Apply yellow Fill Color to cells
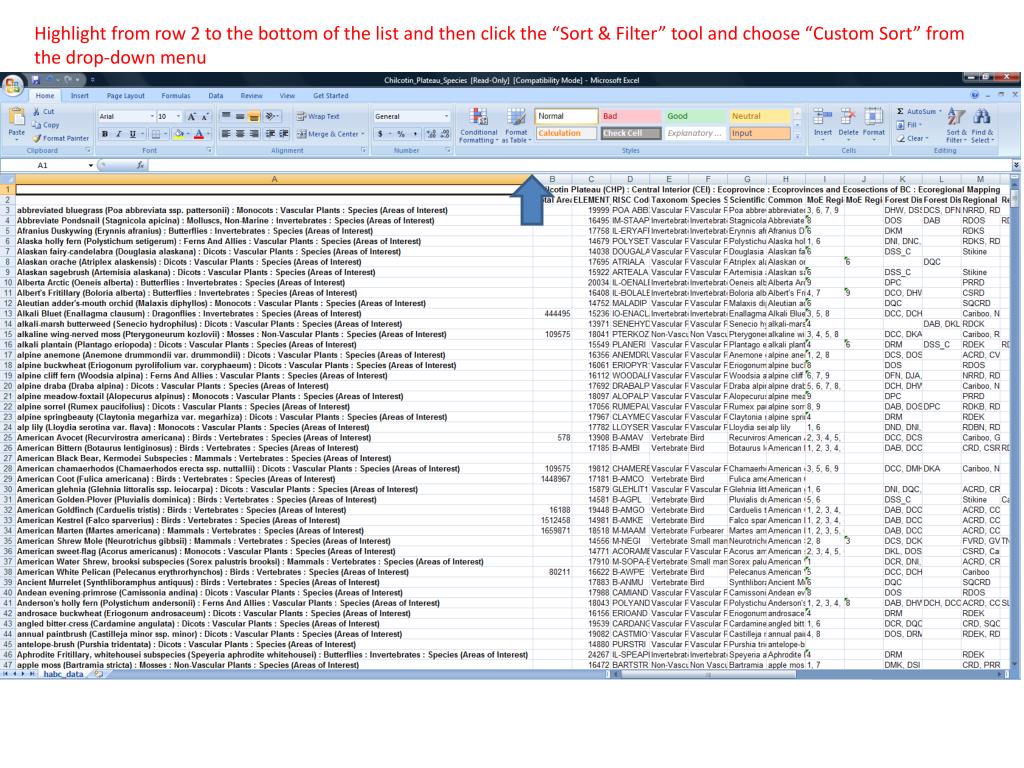The image size is (1024, 768). tap(178, 134)
